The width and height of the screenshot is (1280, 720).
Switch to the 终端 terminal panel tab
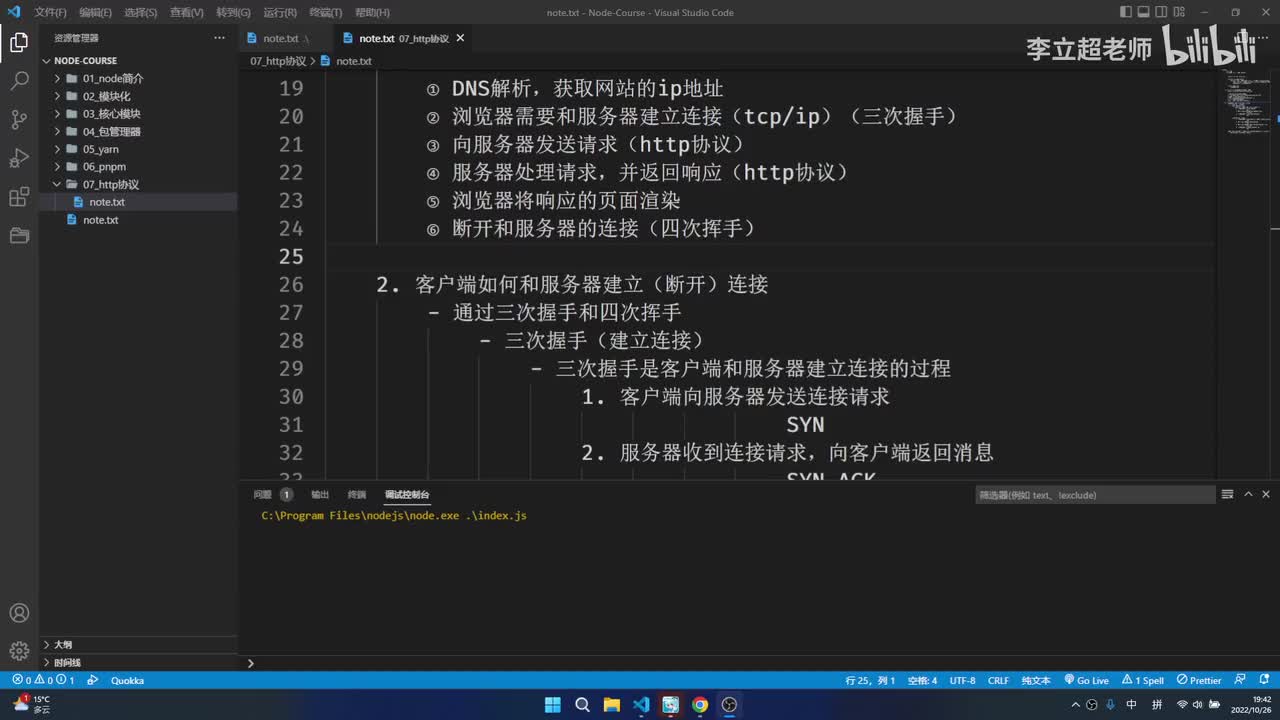(357, 494)
